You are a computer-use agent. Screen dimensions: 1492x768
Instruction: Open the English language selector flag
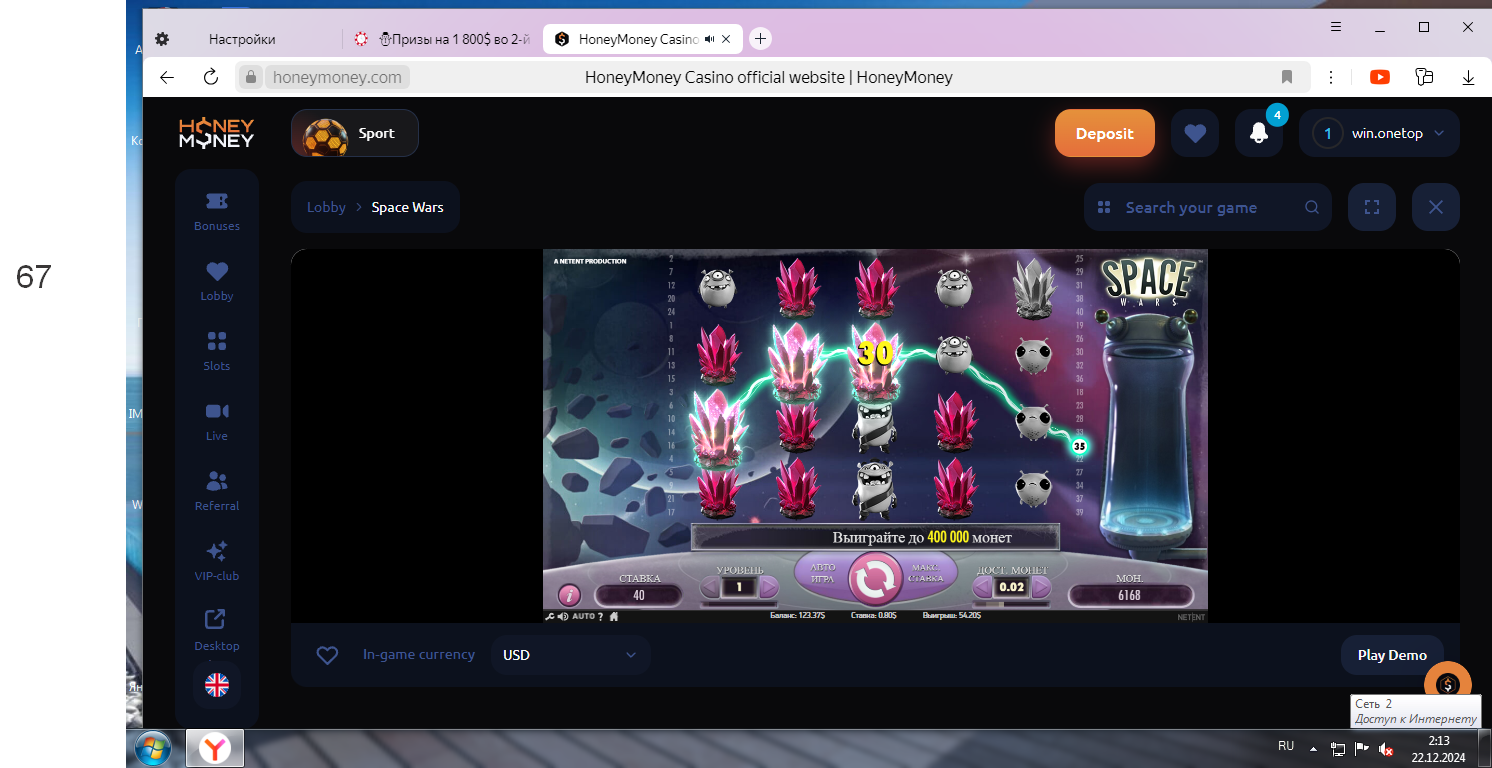[x=217, y=685]
